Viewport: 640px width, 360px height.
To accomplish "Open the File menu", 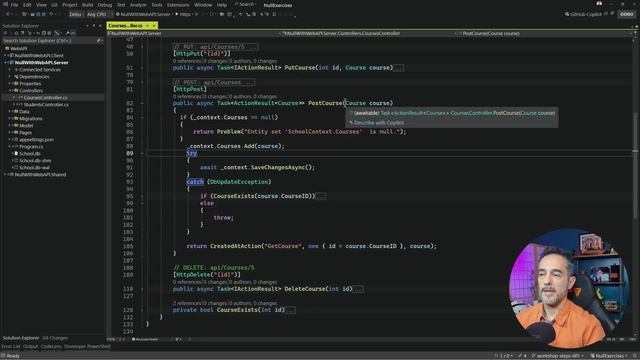I will pos(14,5).
